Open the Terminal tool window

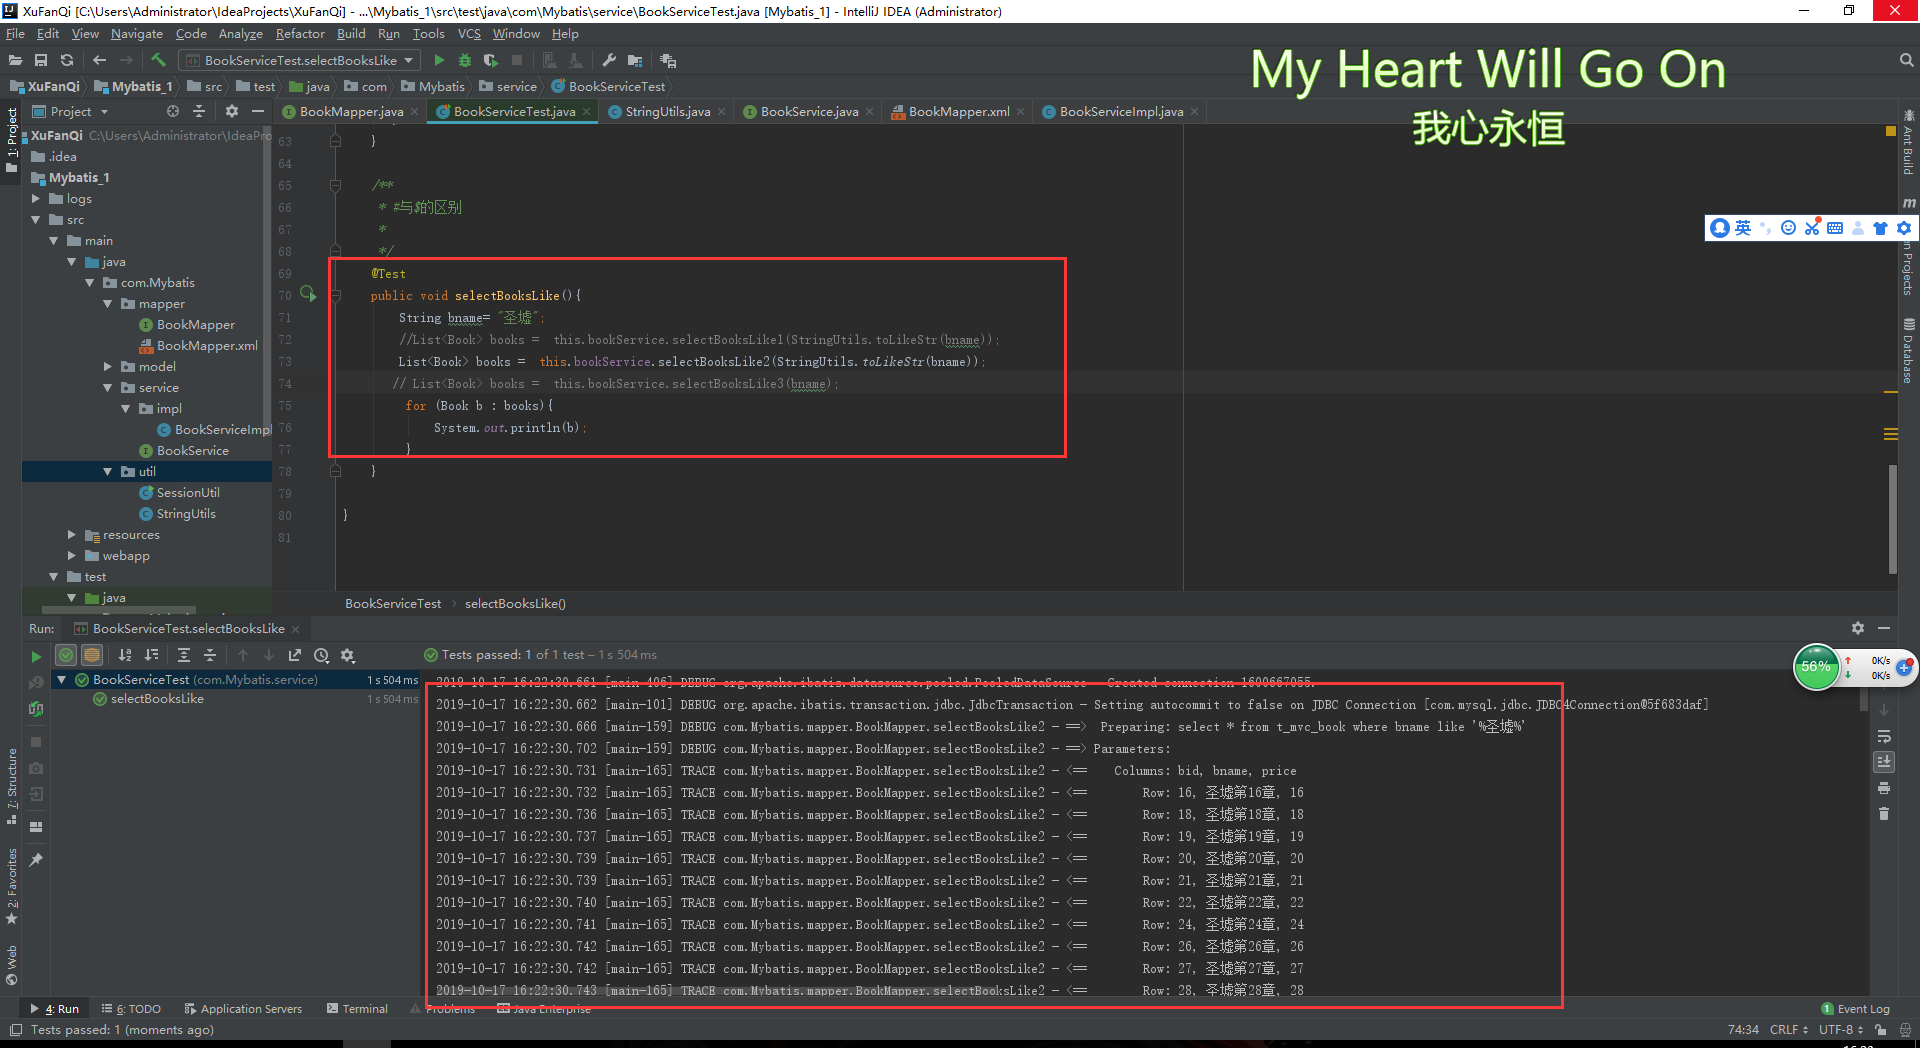click(357, 1009)
